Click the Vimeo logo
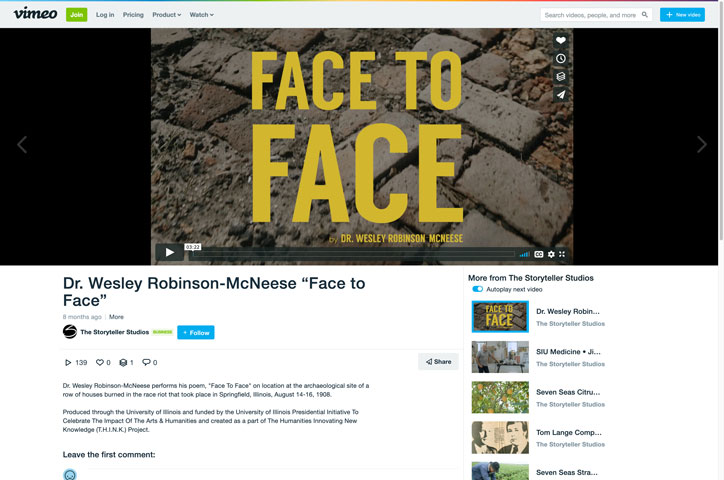Screen dimensions: 724x480 36,14
